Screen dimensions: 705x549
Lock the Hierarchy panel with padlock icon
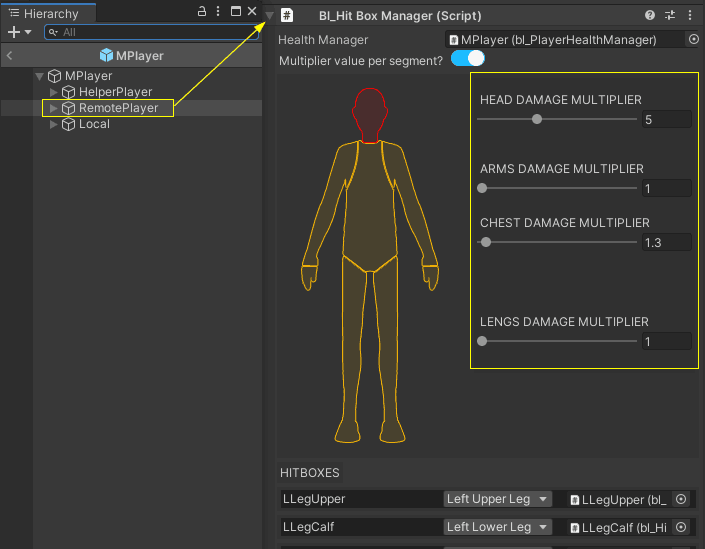point(201,12)
